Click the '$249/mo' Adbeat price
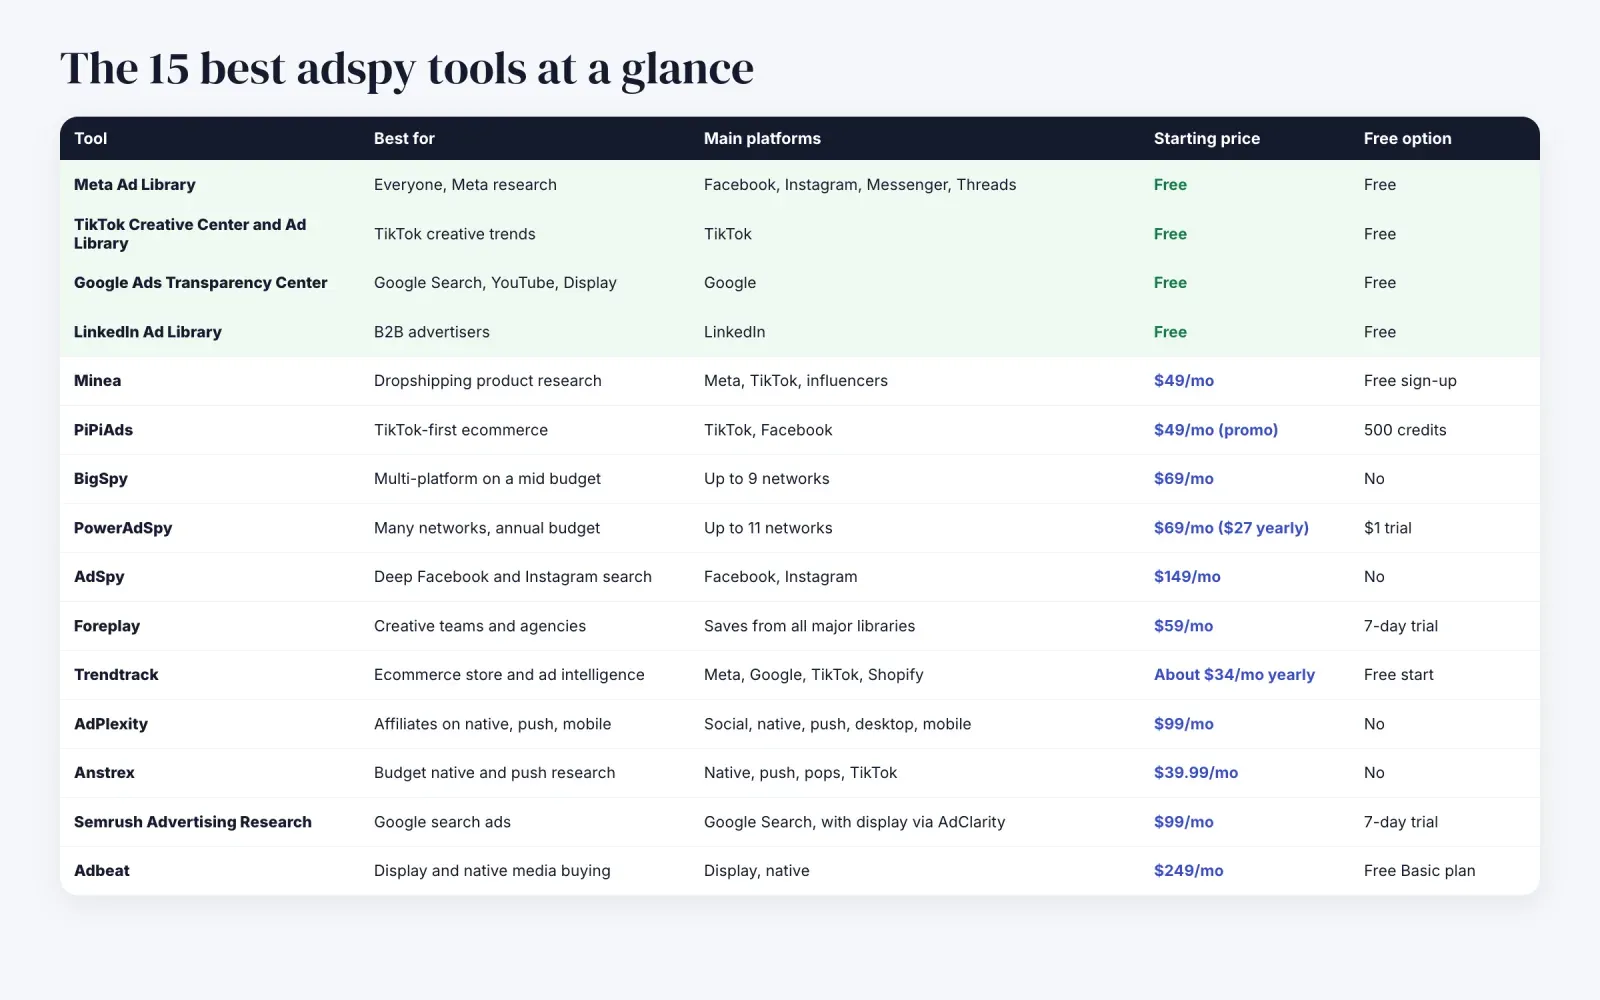The height and width of the screenshot is (1000, 1600). [x=1189, y=871]
